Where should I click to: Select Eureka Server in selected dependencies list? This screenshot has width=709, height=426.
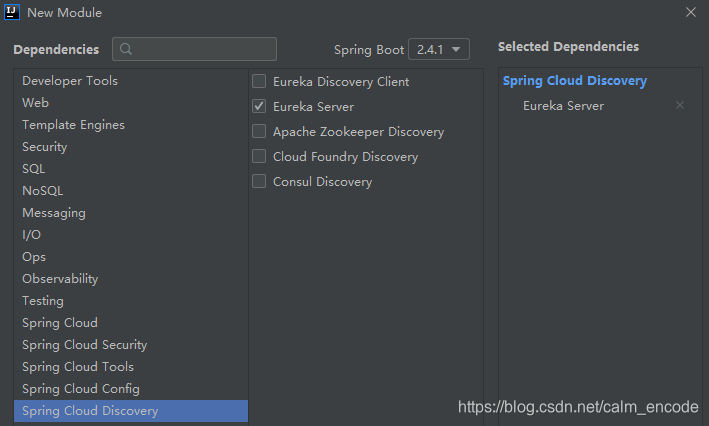(x=563, y=106)
